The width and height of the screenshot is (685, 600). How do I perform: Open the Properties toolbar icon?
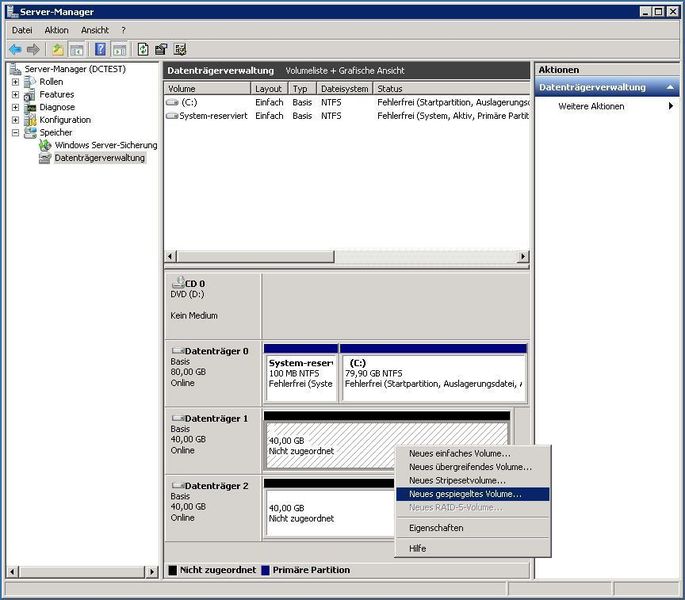pyautogui.click(x=161, y=49)
